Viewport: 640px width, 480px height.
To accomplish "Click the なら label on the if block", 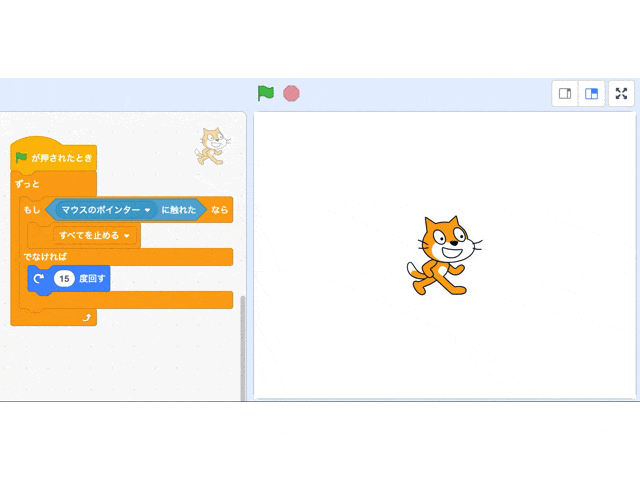I will (x=220, y=210).
